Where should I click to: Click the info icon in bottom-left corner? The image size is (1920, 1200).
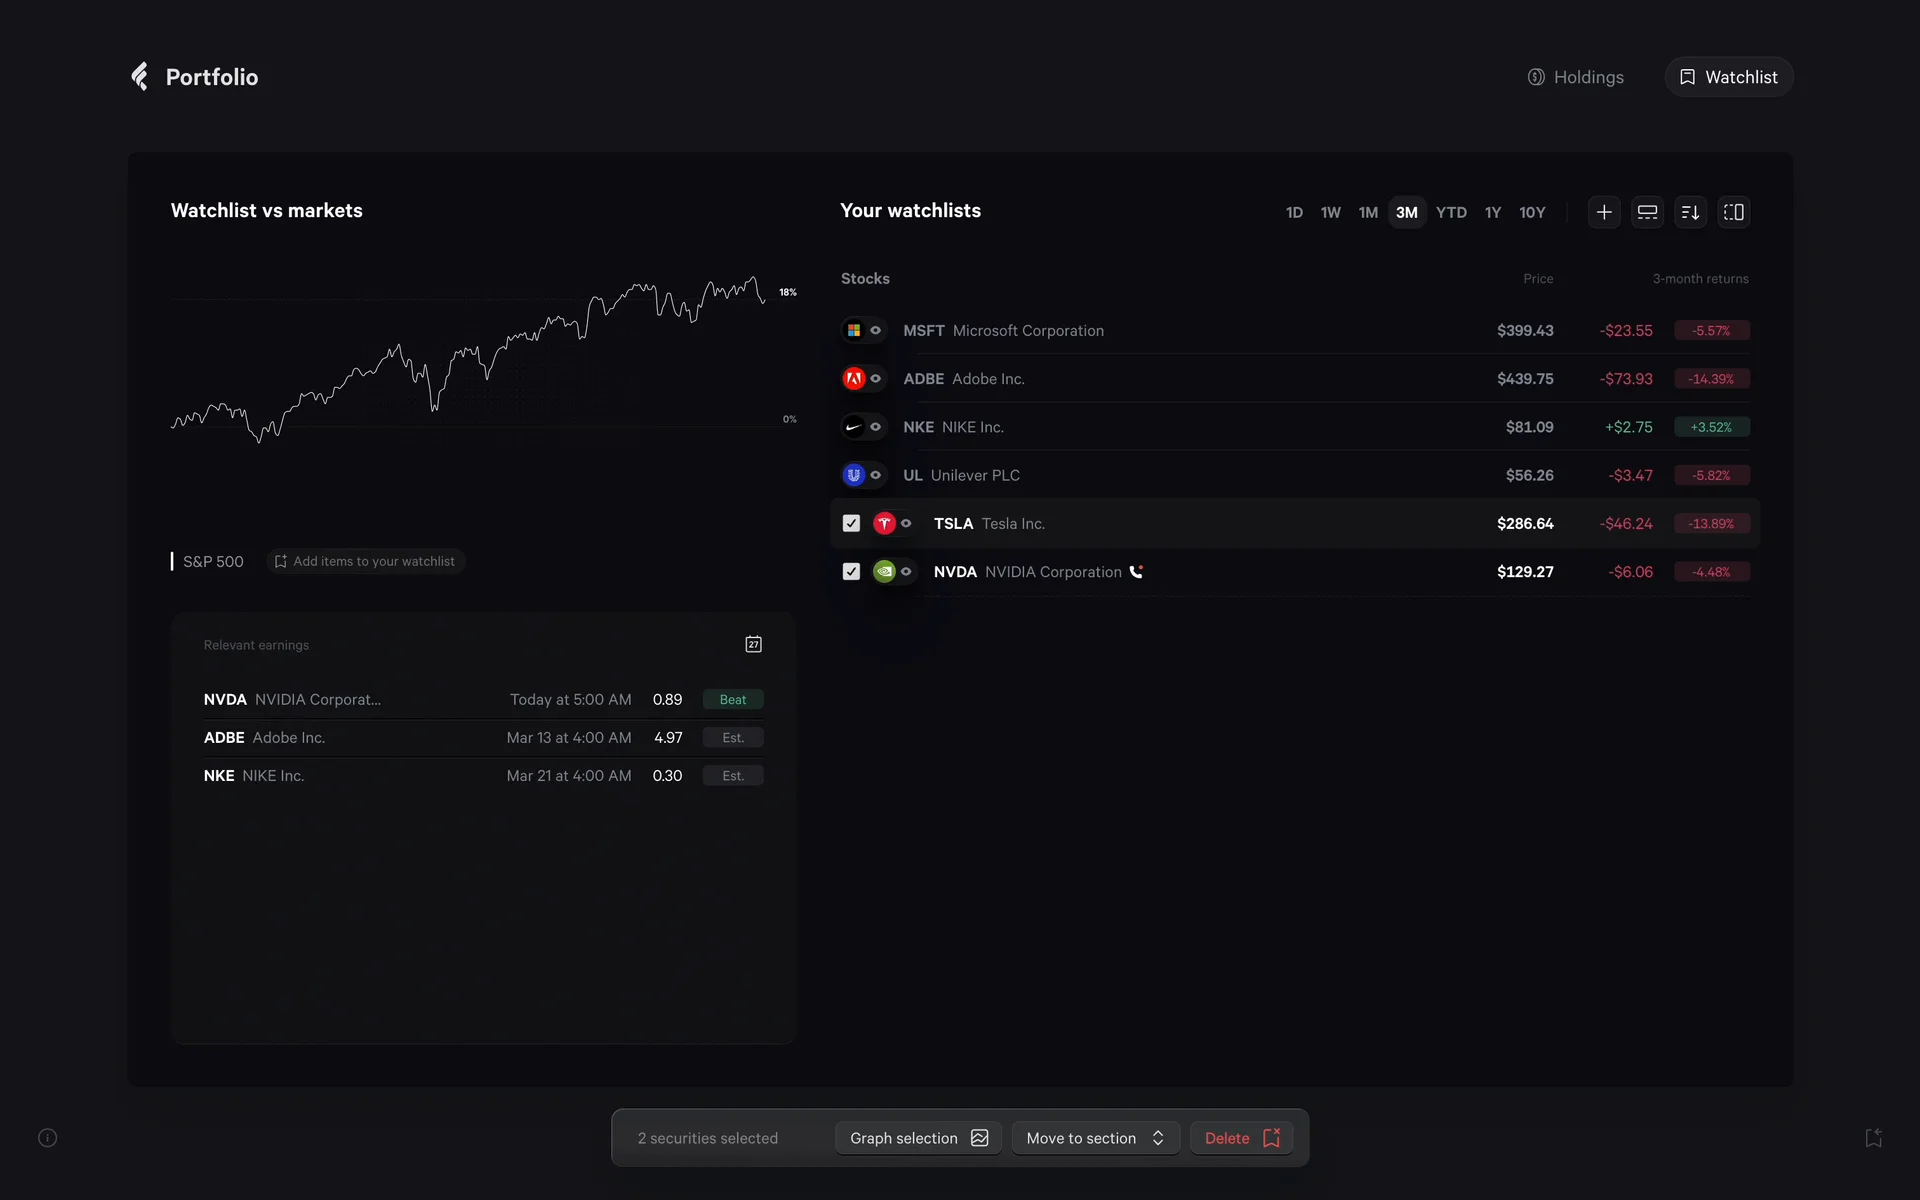47,1138
